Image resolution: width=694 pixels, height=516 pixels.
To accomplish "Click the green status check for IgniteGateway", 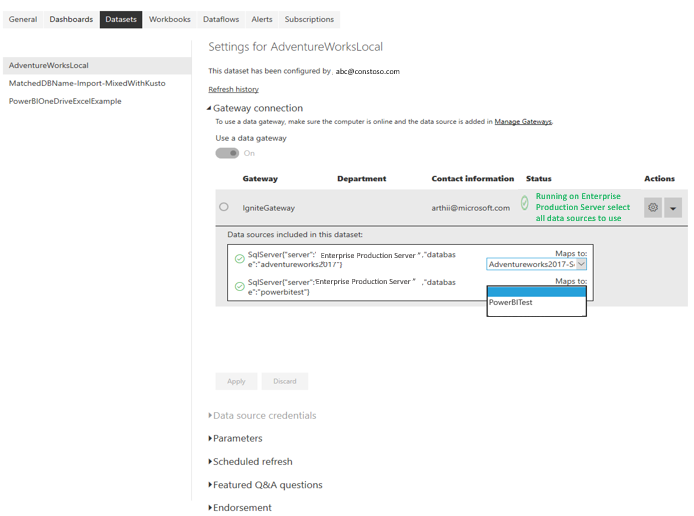I will (524, 203).
